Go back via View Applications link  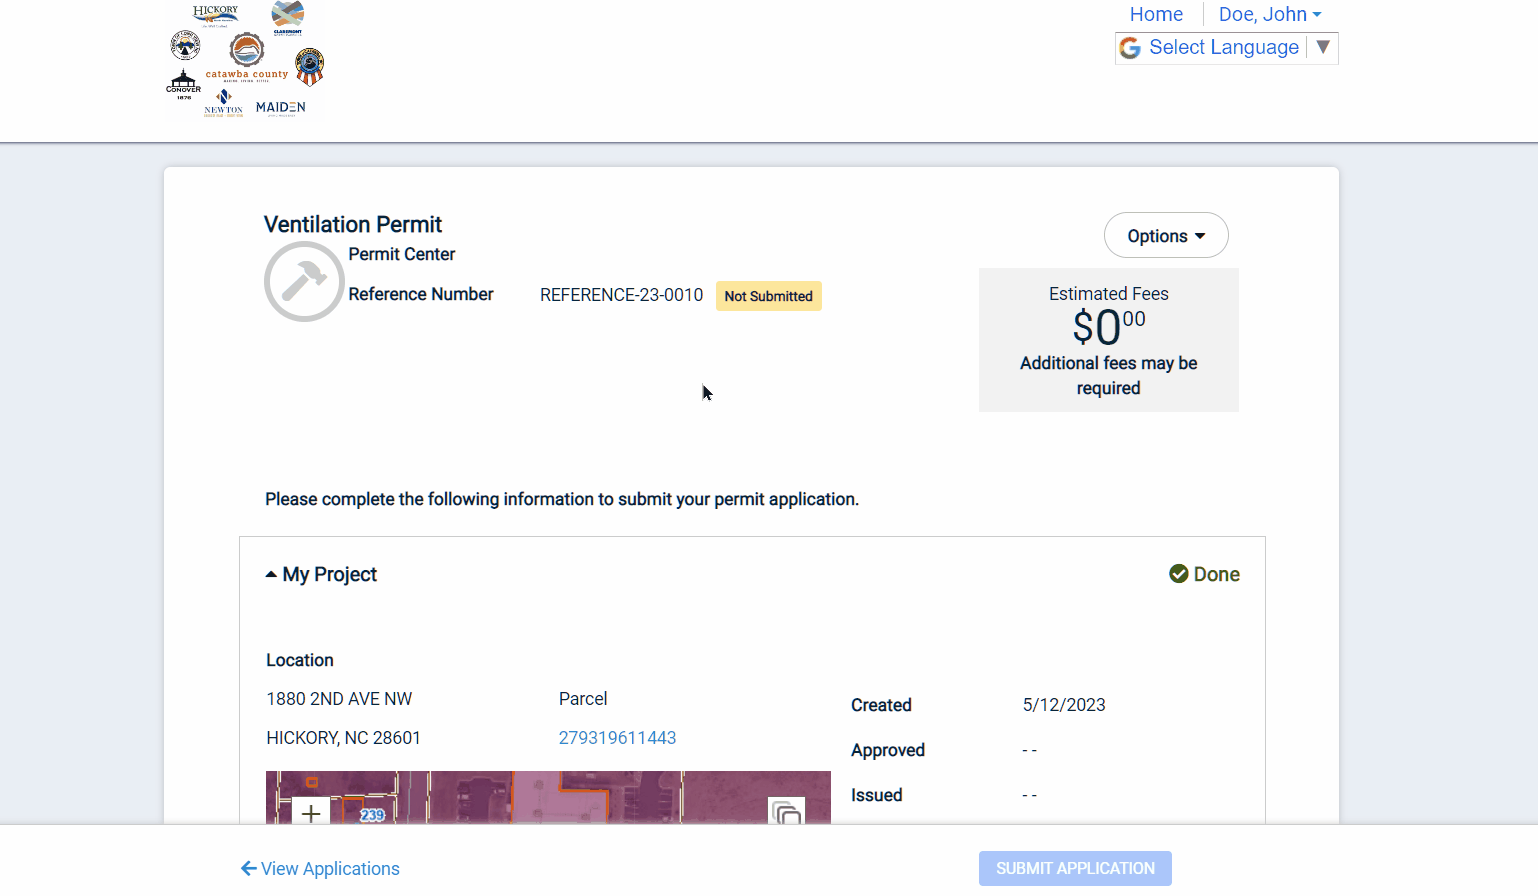pyautogui.click(x=320, y=869)
